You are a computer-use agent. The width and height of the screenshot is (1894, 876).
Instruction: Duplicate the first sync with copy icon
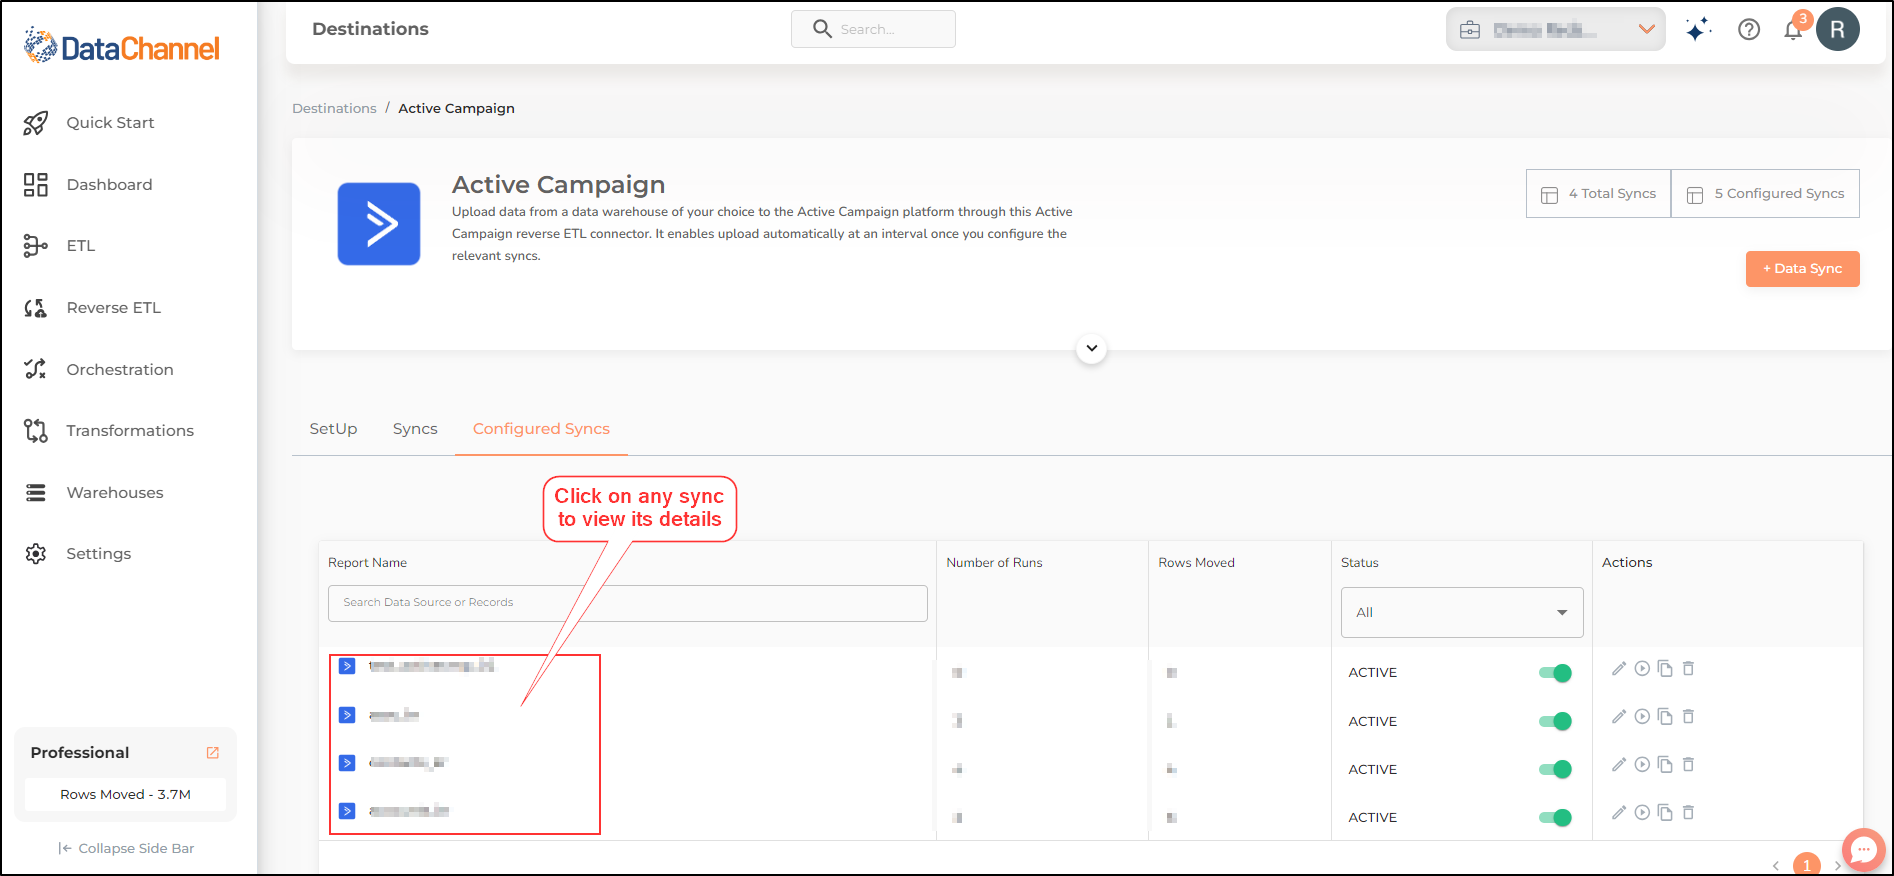click(1665, 669)
